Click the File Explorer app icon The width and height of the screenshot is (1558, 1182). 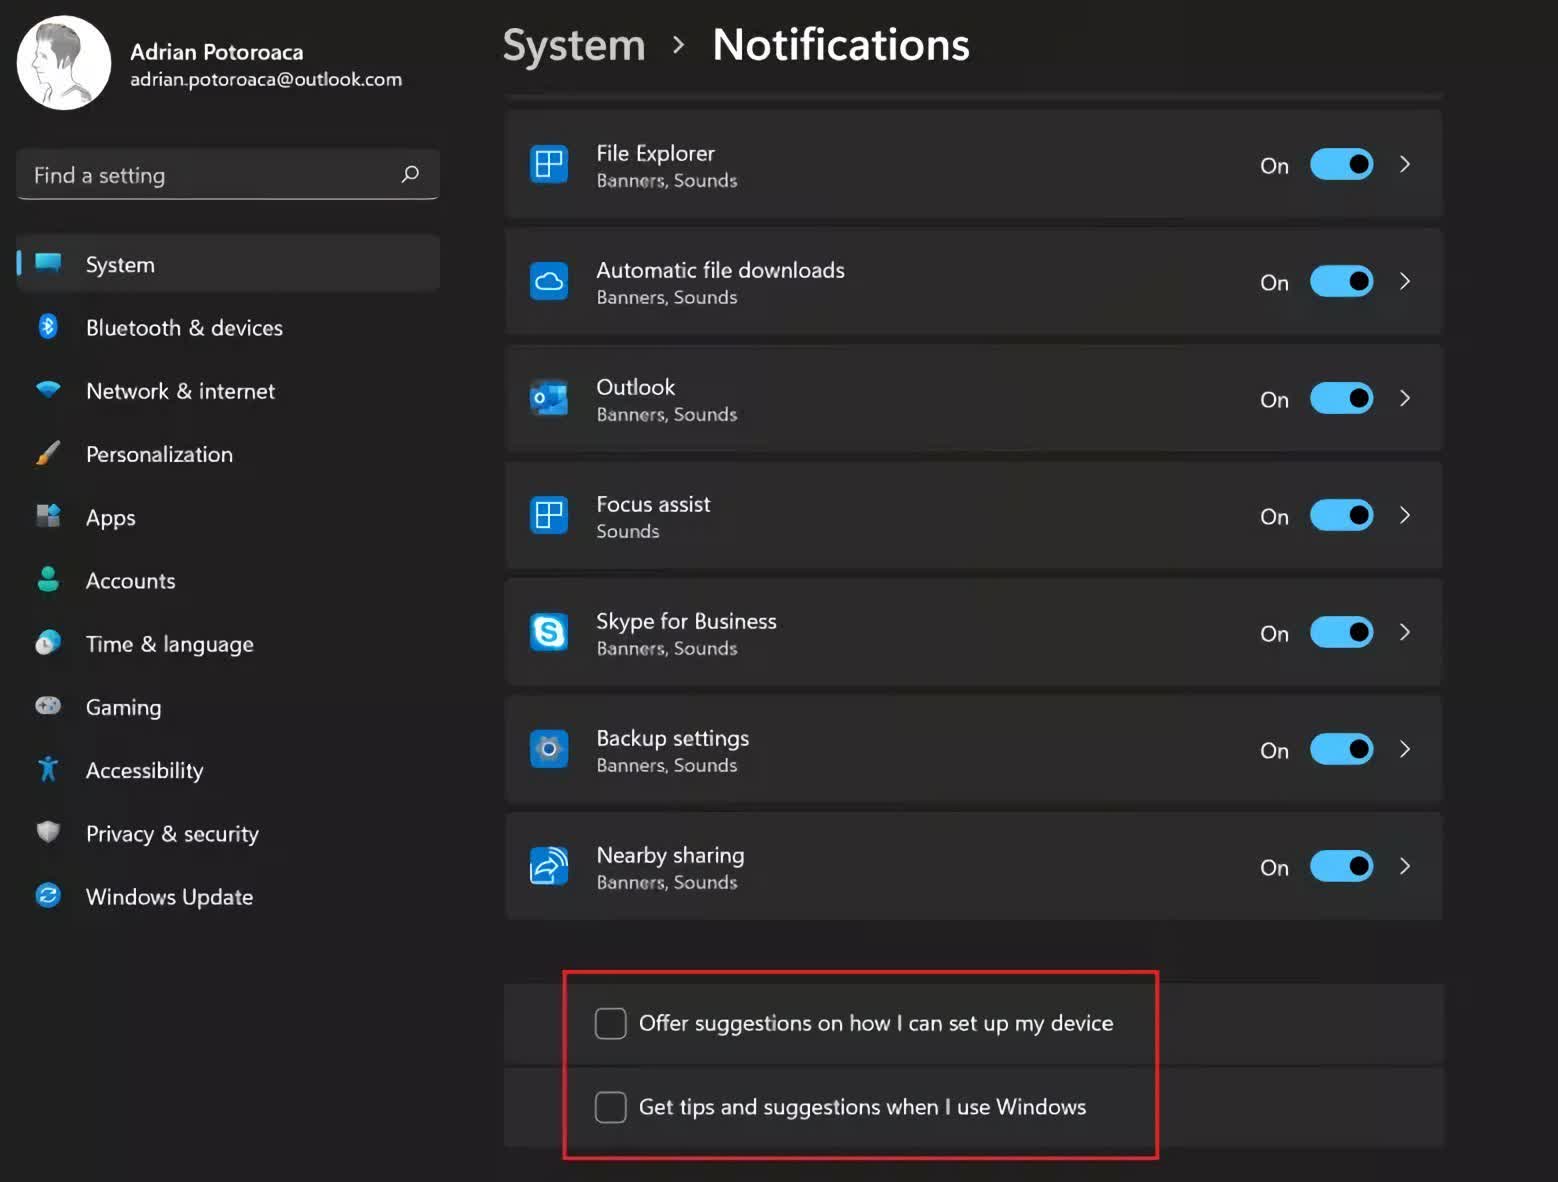pos(549,163)
